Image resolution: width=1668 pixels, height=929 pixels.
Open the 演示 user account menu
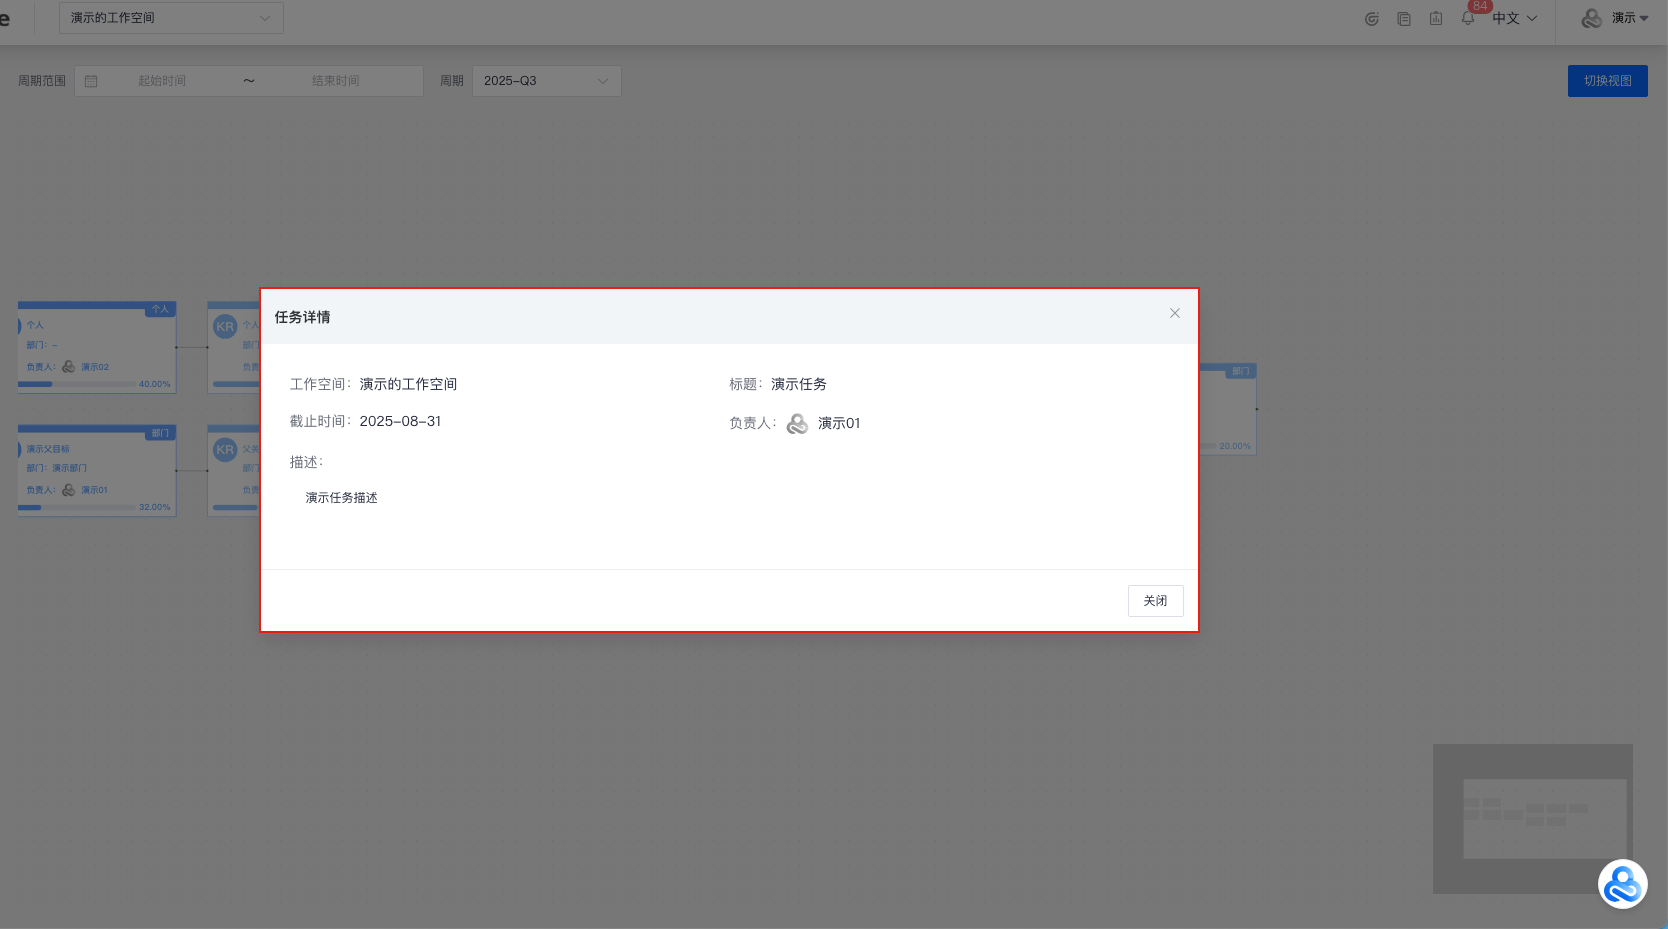(1614, 18)
